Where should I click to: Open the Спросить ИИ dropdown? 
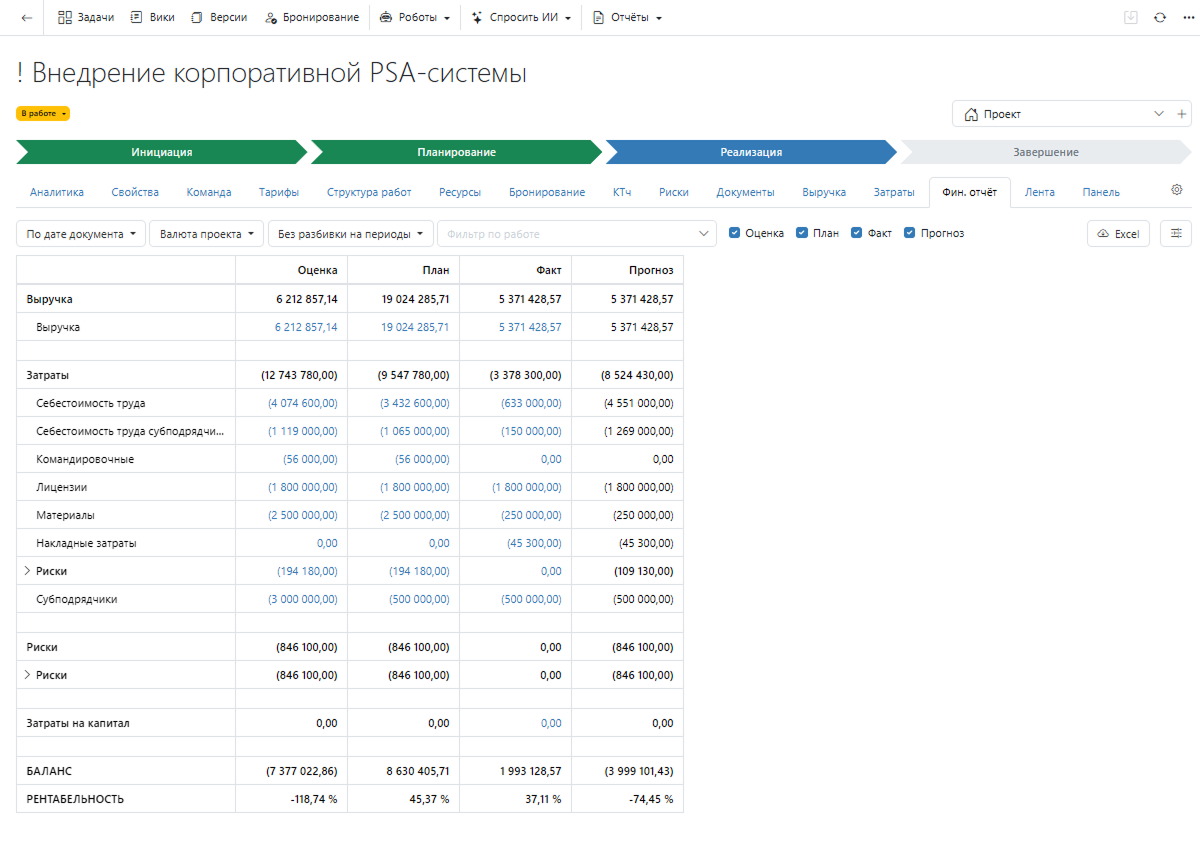[520, 18]
